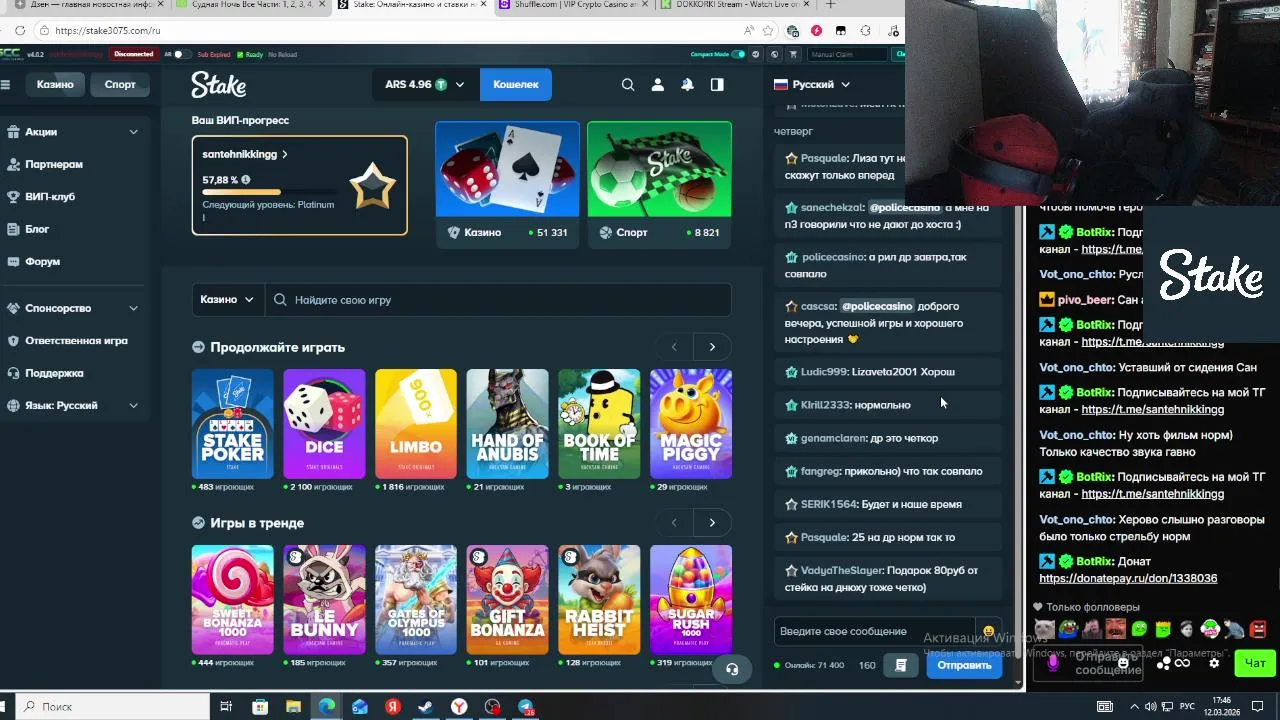This screenshot has width=1280, height=720.
Task: Click the VIP progress star icon
Action: (372, 186)
